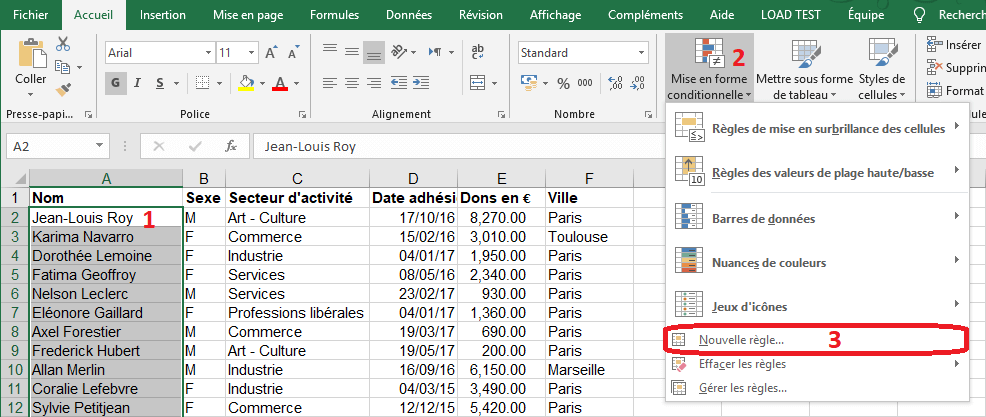Click the Insérer cells button
This screenshot has width=986, height=417.
953,45
